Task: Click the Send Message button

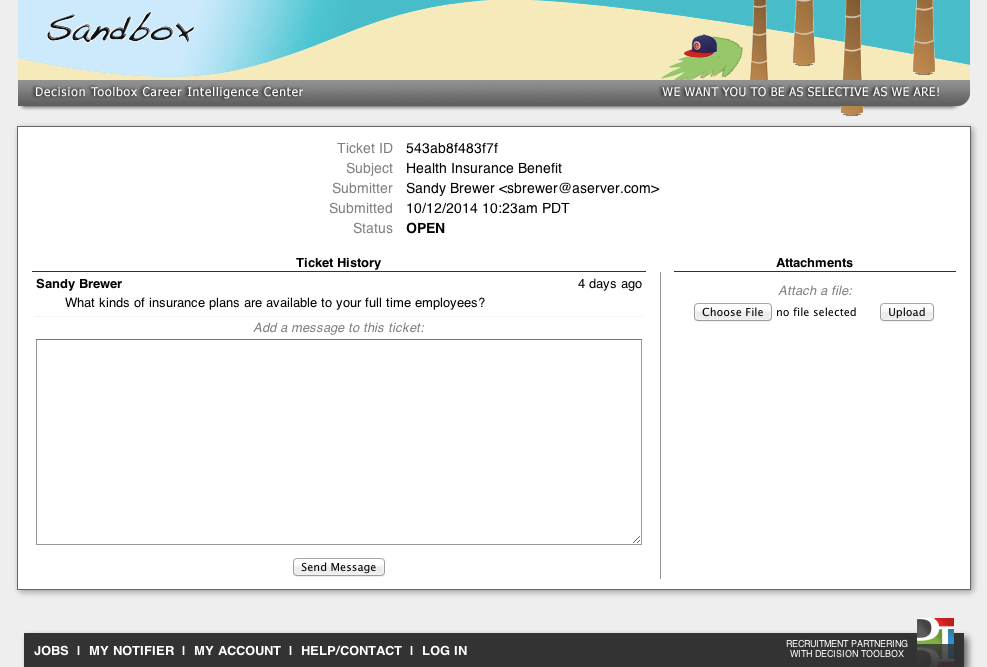Action: [x=339, y=567]
